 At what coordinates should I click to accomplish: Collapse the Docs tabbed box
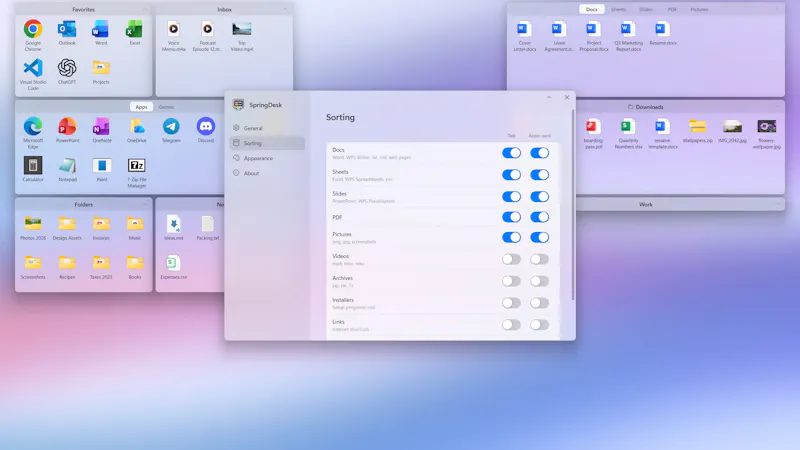(778, 9)
